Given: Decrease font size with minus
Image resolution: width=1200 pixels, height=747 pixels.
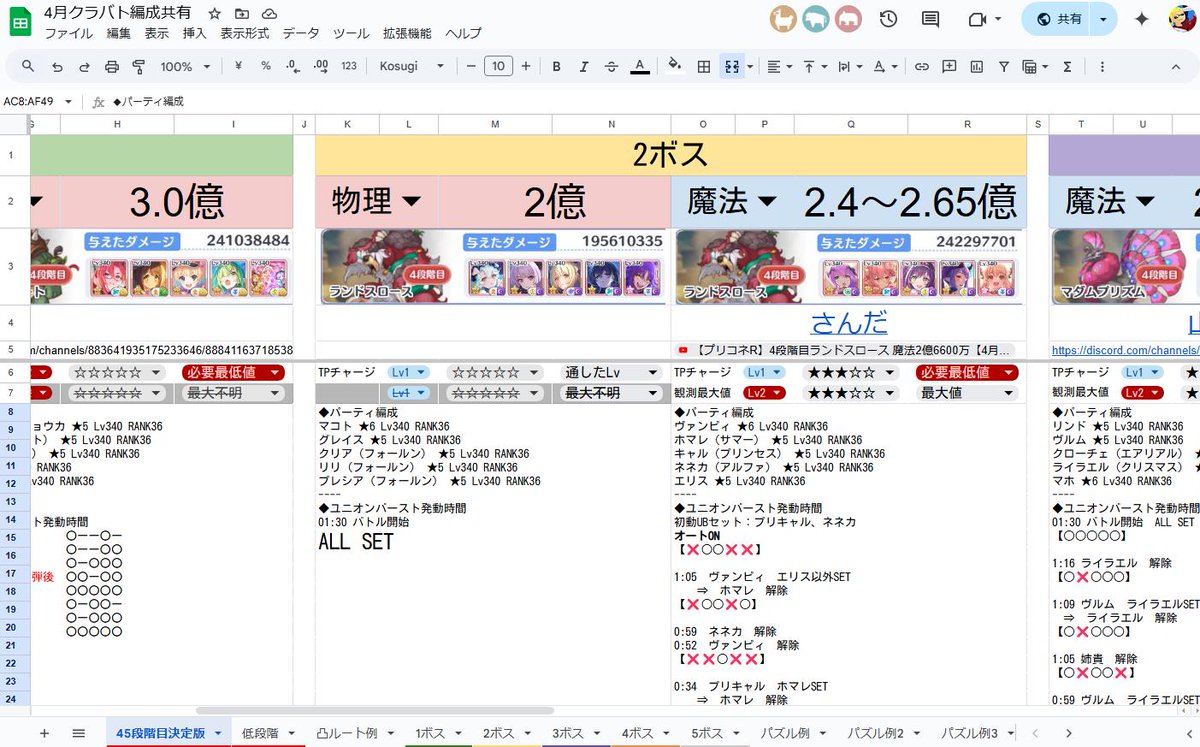Looking at the screenshot, I should click(x=471, y=66).
